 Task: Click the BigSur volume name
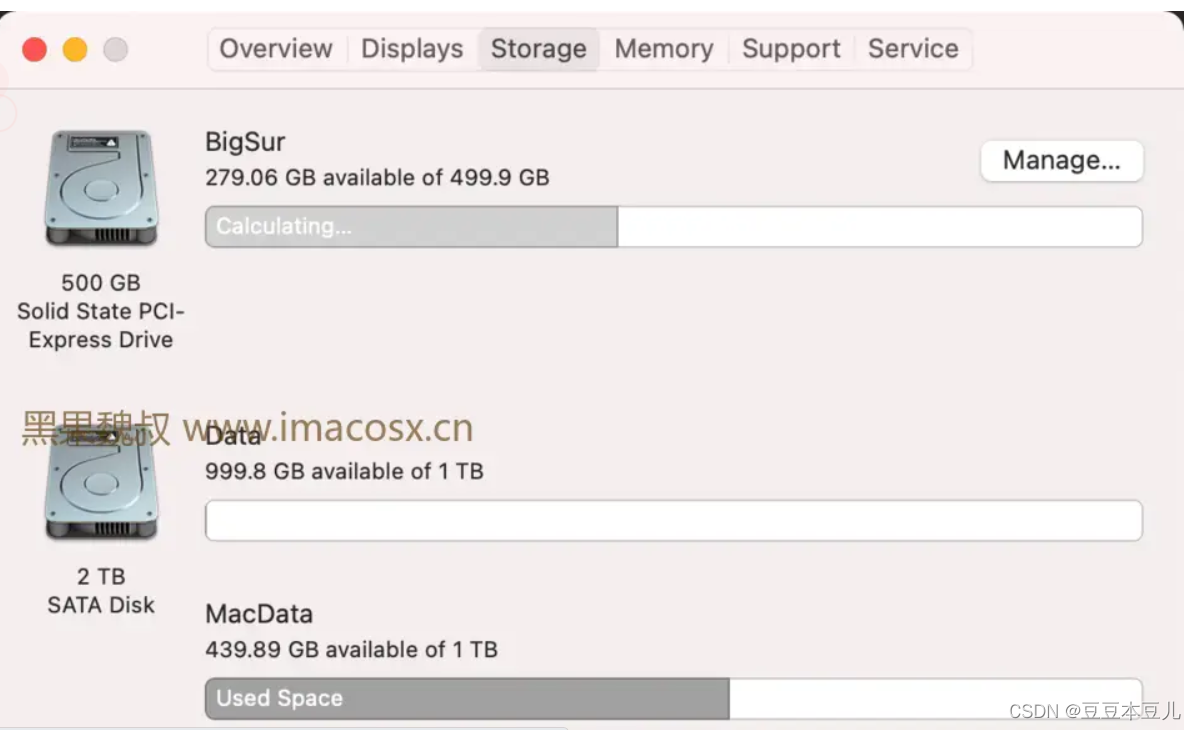[245, 143]
